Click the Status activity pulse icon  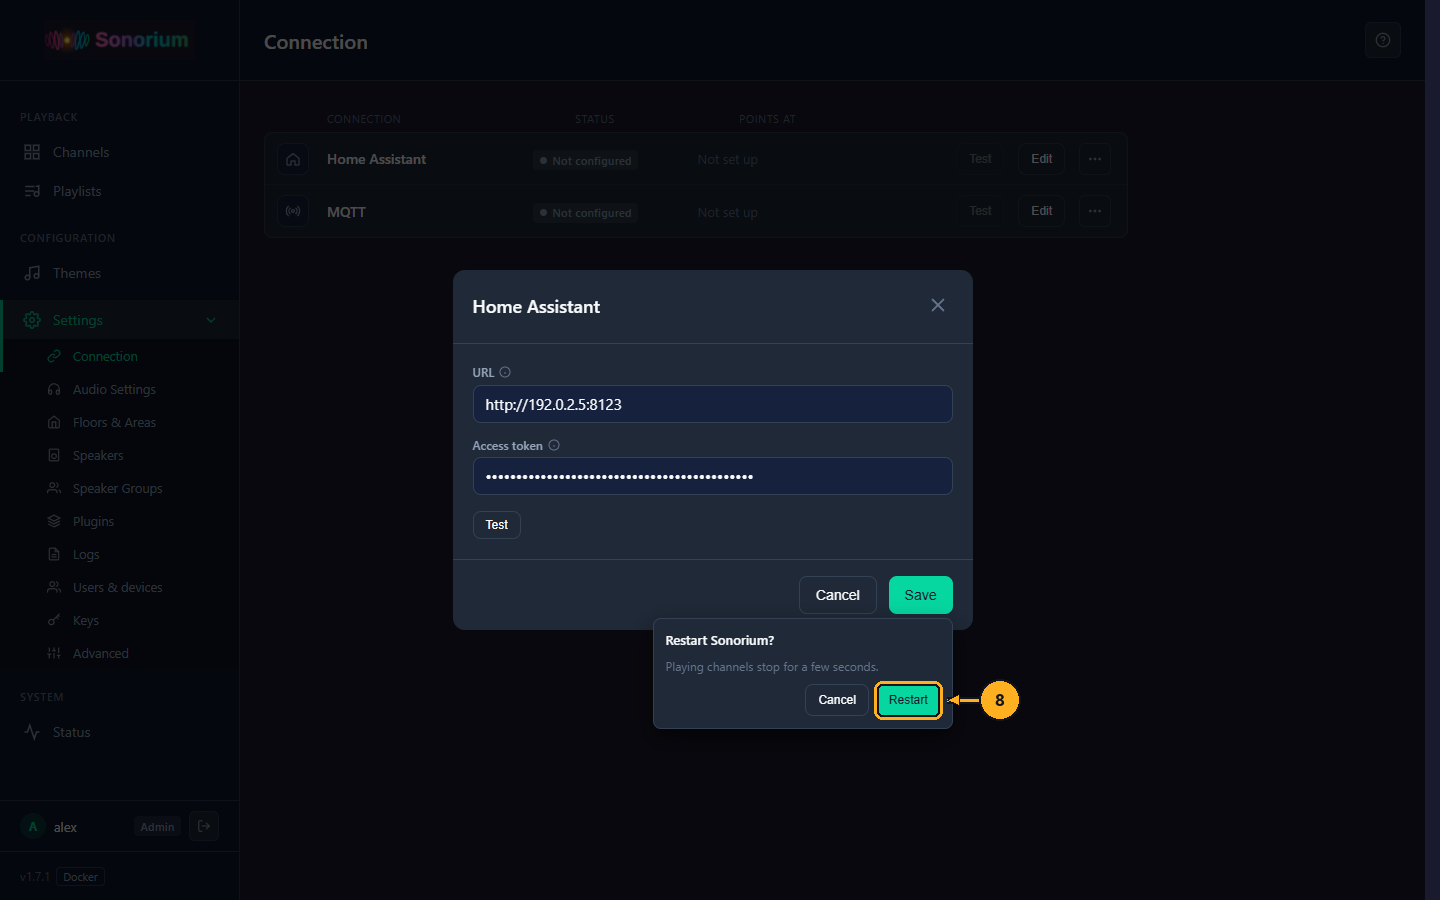click(x=32, y=732)
